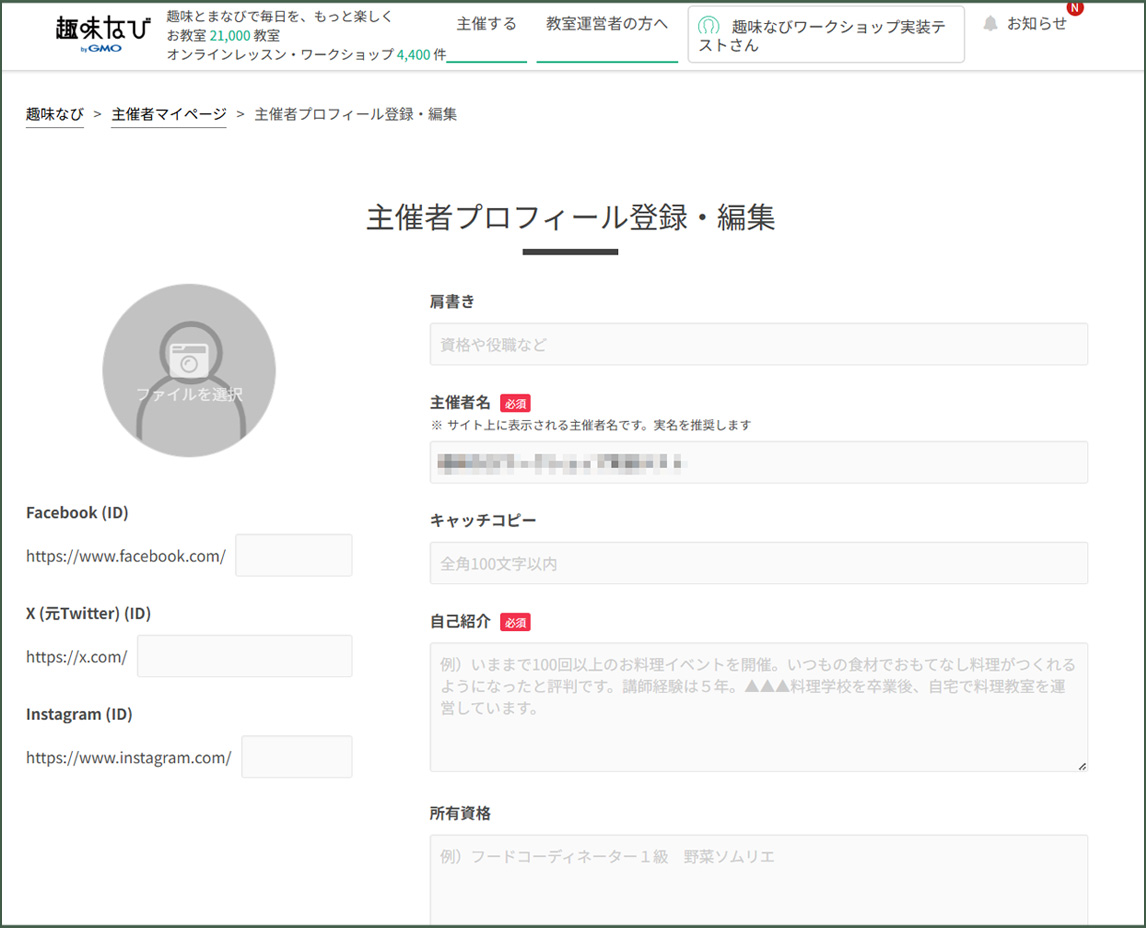
Task: Click the Instagram ID input box
Action: (x=297, y=757)
